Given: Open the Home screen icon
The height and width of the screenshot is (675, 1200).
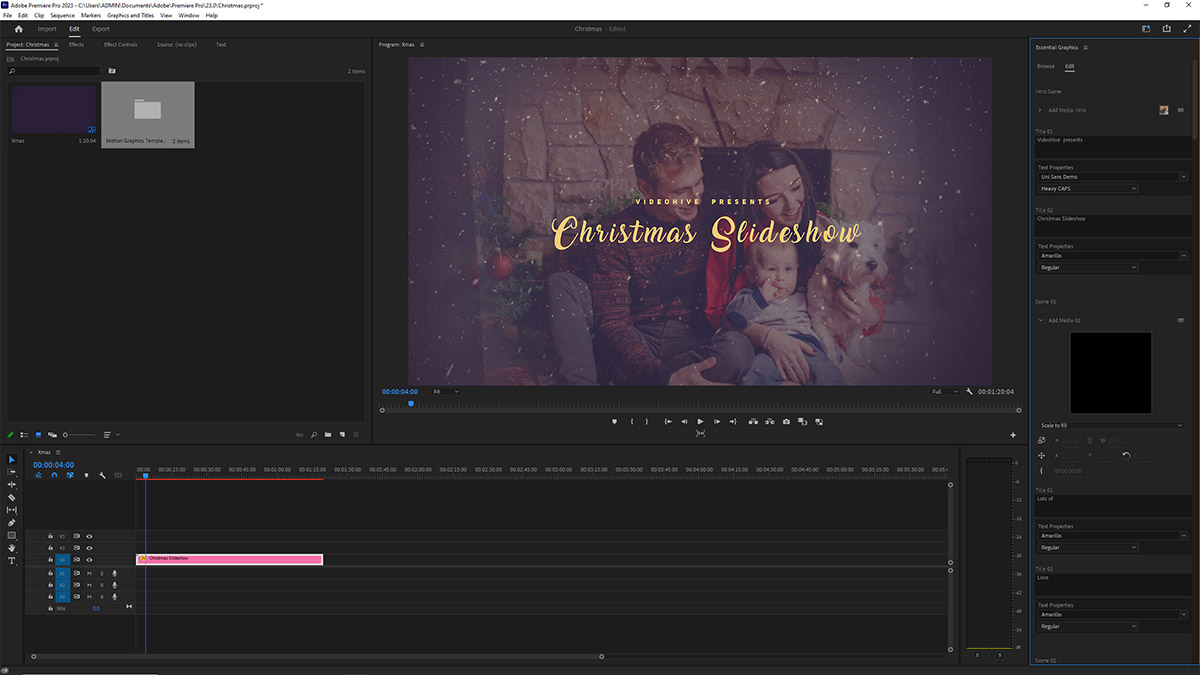Looking at the screenshot, I should pos(18,29).
